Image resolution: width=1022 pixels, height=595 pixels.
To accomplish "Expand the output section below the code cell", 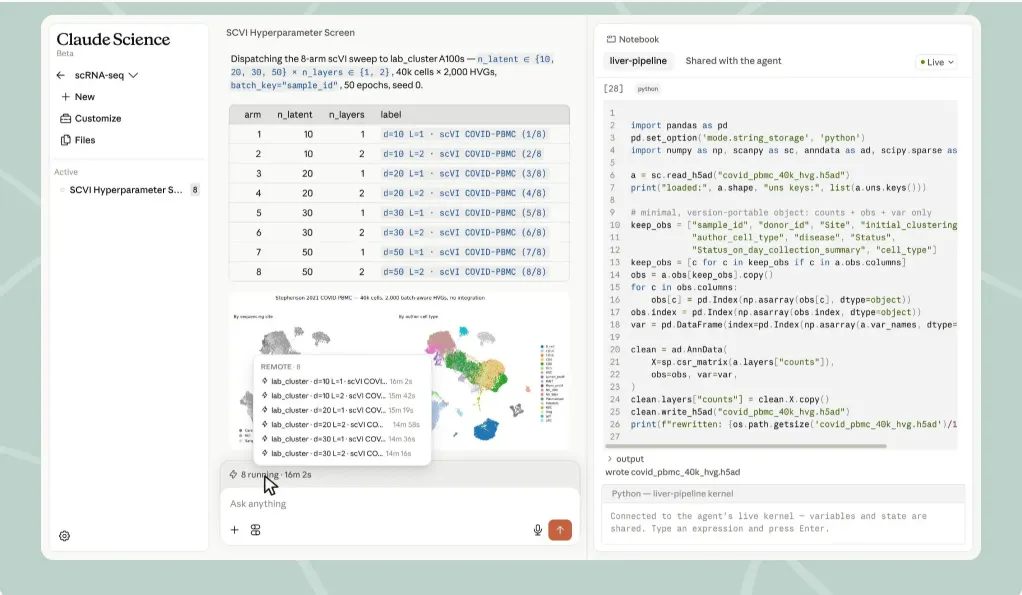I will (x=626, y=459).
